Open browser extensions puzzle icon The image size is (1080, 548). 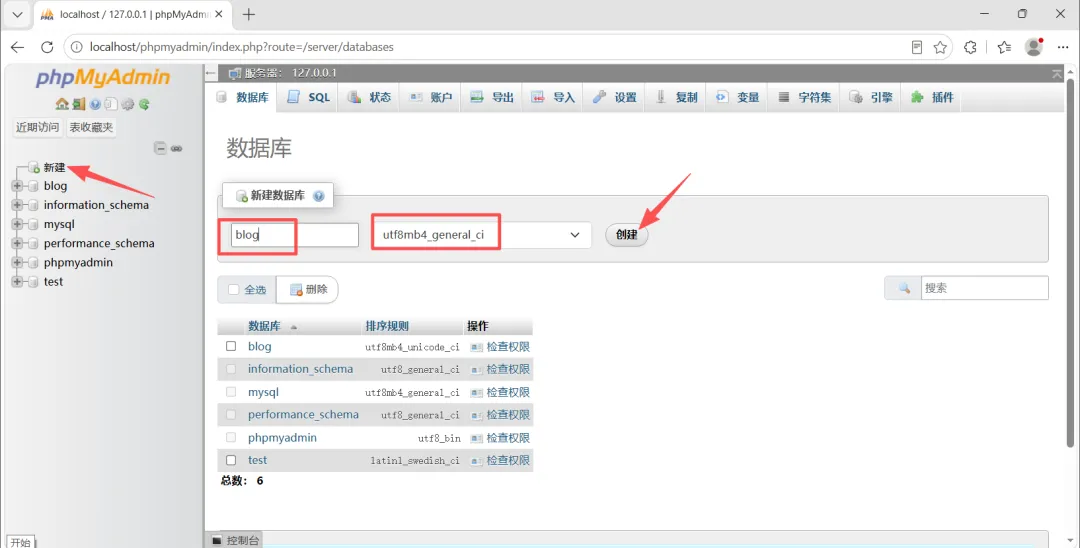tap(970, 47)
